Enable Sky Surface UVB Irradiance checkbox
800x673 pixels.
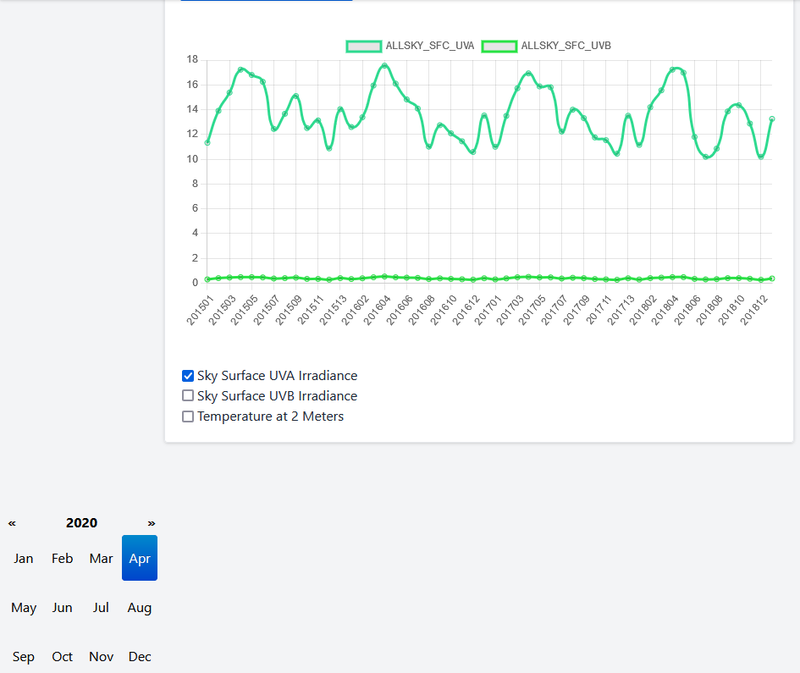188,396
